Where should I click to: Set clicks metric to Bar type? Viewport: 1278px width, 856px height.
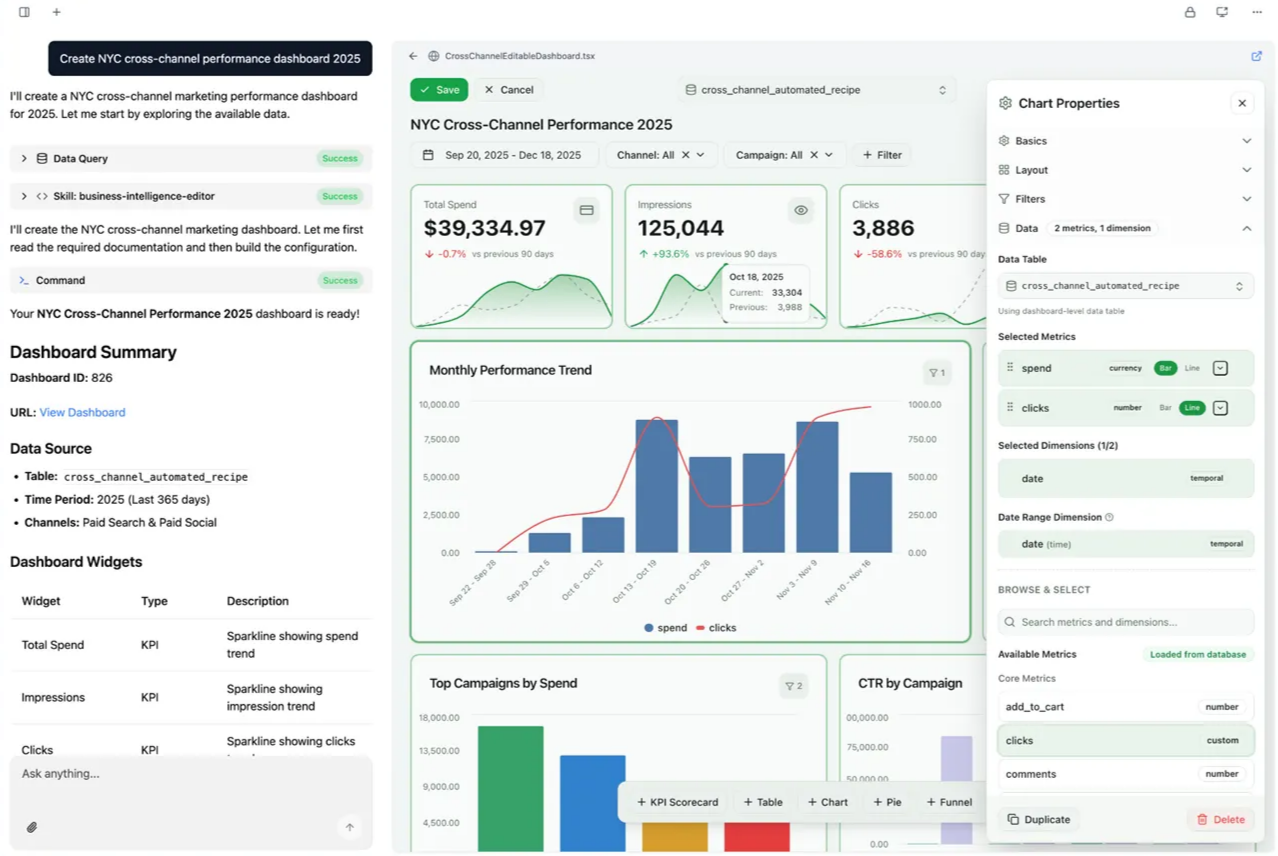pos(1165,408)
